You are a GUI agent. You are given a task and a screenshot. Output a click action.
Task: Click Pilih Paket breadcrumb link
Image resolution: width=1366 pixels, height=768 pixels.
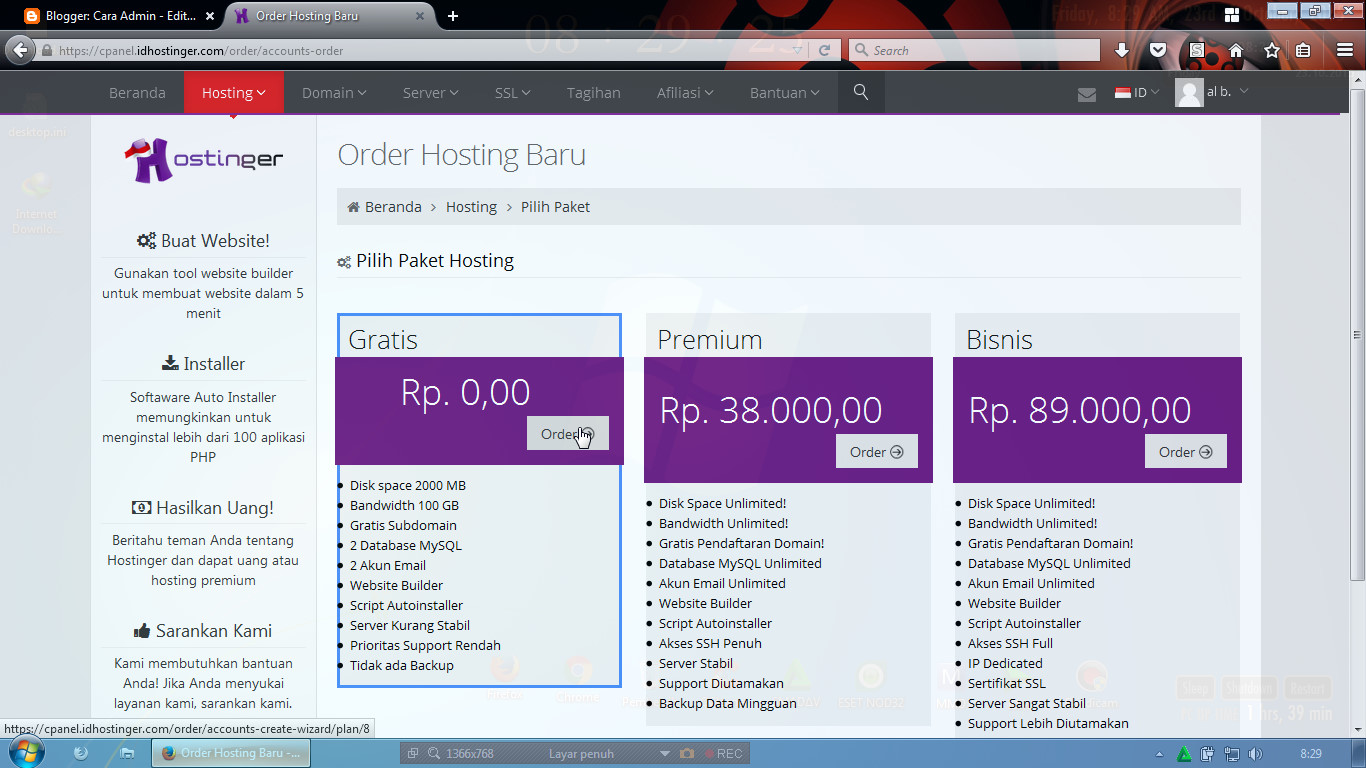click(x=555, y=207)
